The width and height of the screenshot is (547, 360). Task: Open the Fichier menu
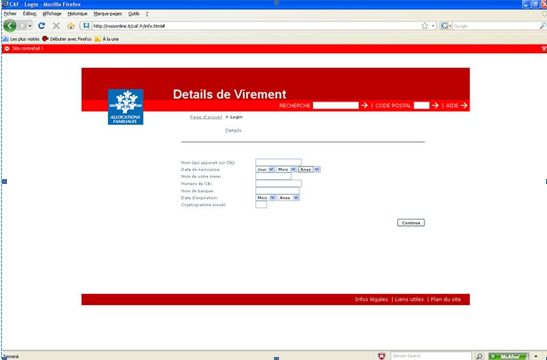coord(10,14)
